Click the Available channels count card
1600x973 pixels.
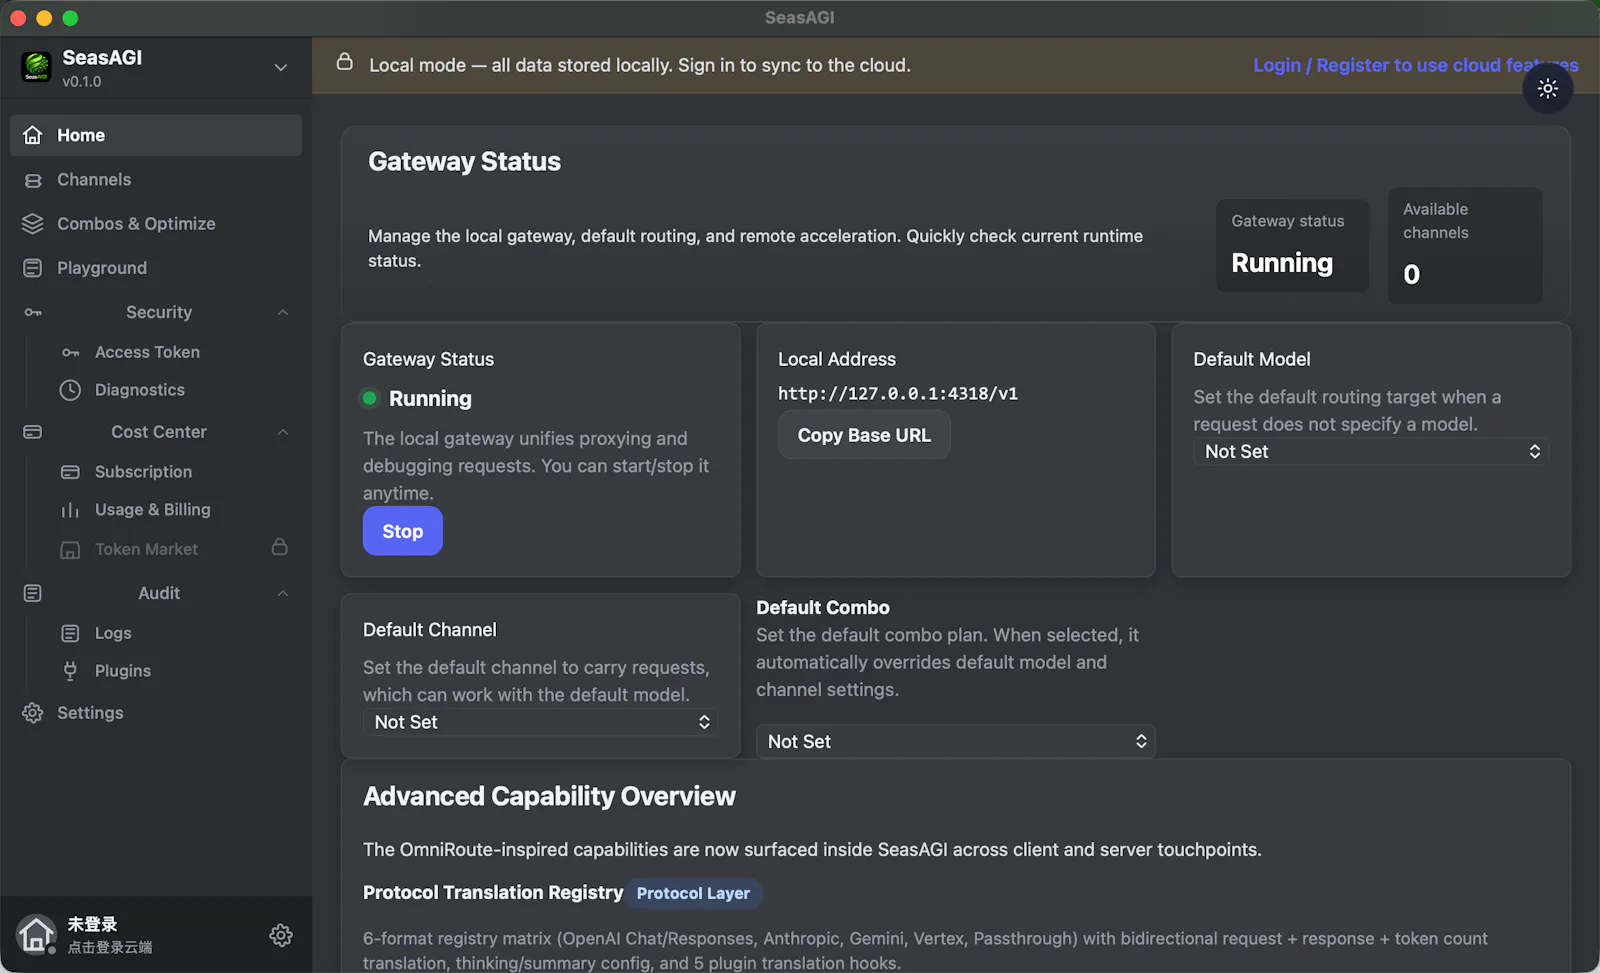click(1465, 246)
